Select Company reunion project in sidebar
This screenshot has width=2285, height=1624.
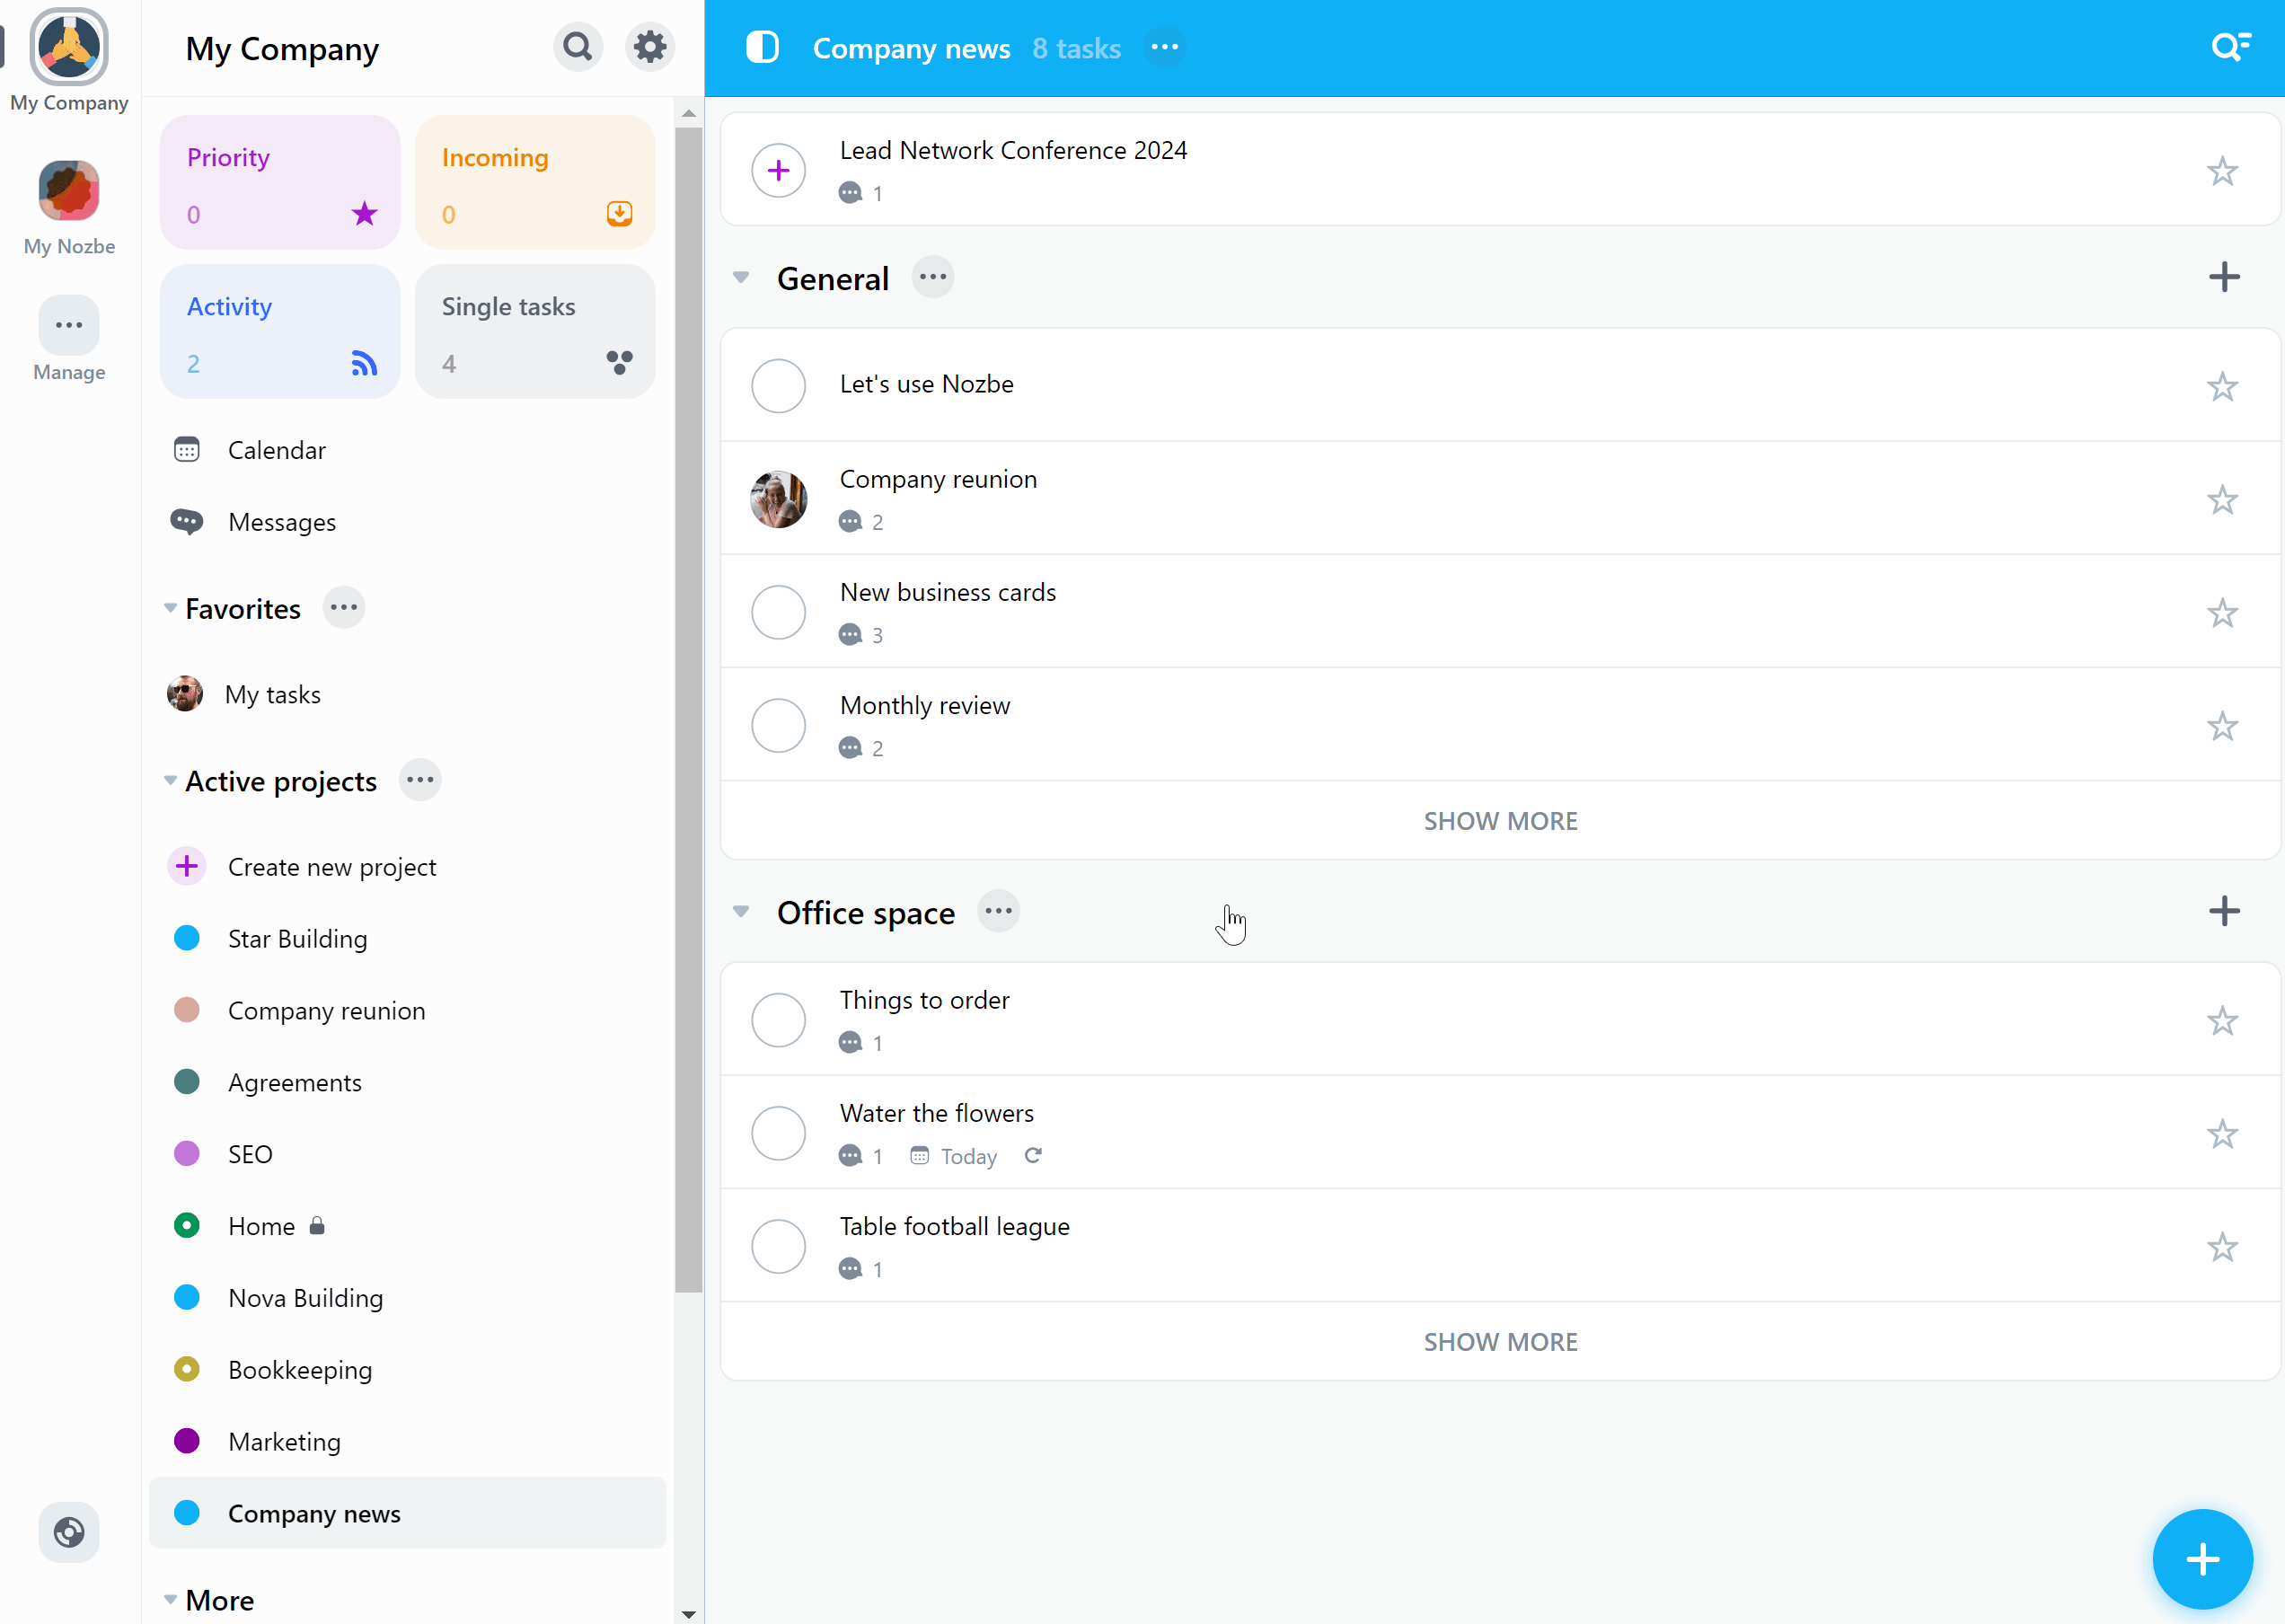(x=325, y=1011)
